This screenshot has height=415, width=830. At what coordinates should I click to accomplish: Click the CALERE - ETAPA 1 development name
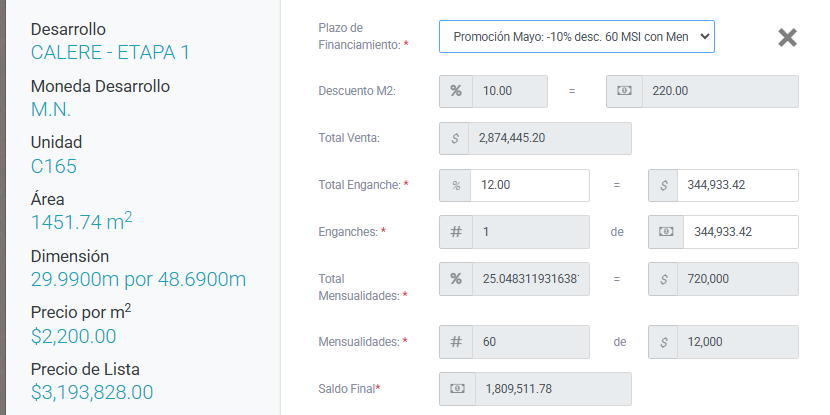pos(110,52)
